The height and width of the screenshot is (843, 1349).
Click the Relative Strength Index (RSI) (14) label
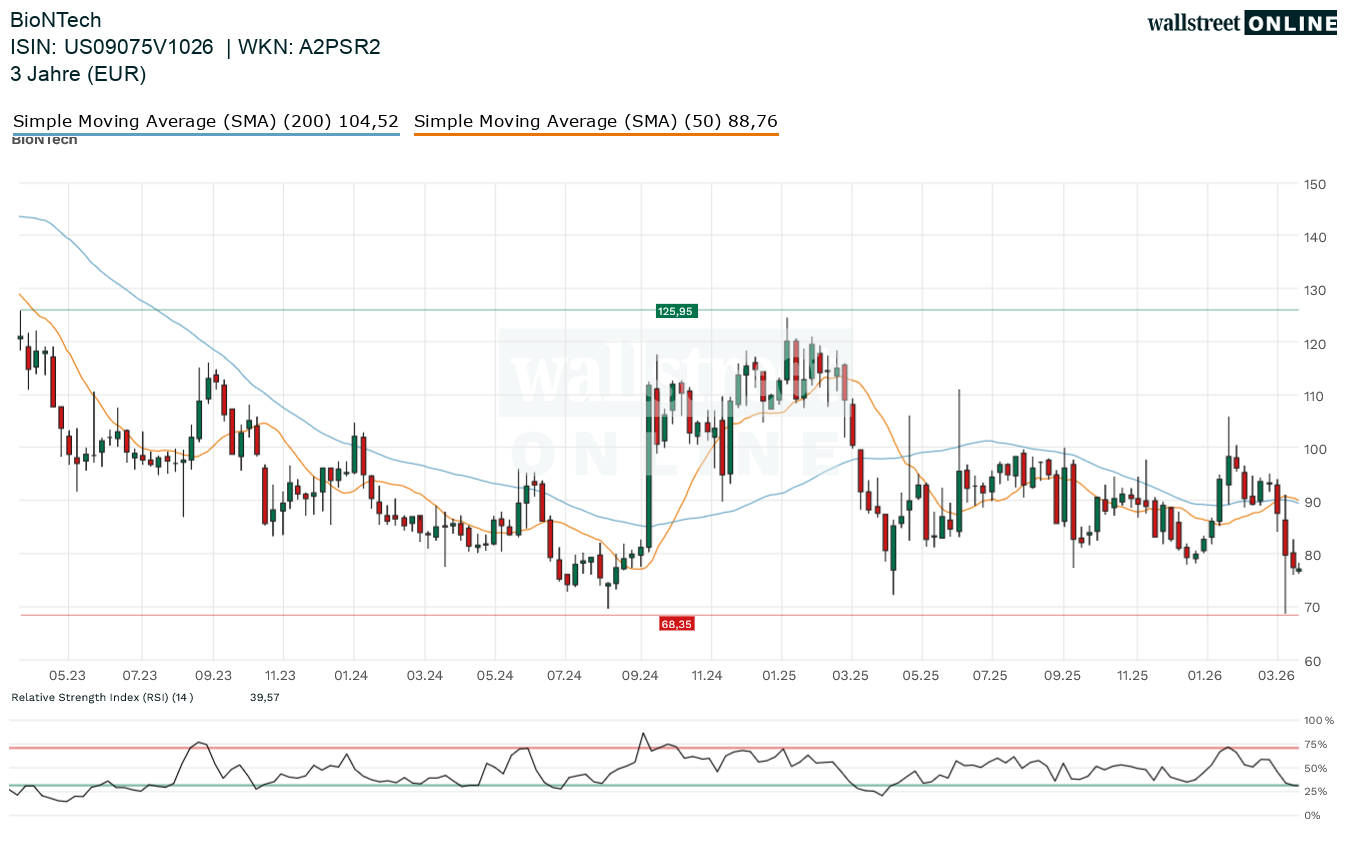(x=102, y=697)
